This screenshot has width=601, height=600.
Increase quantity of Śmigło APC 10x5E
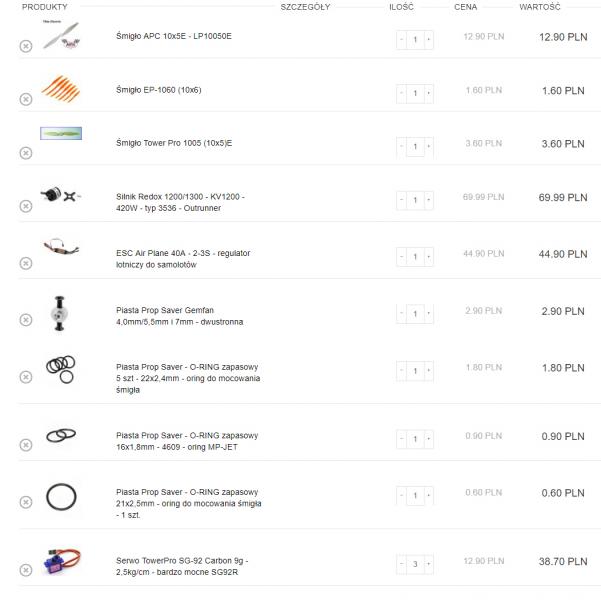[429, 40]
